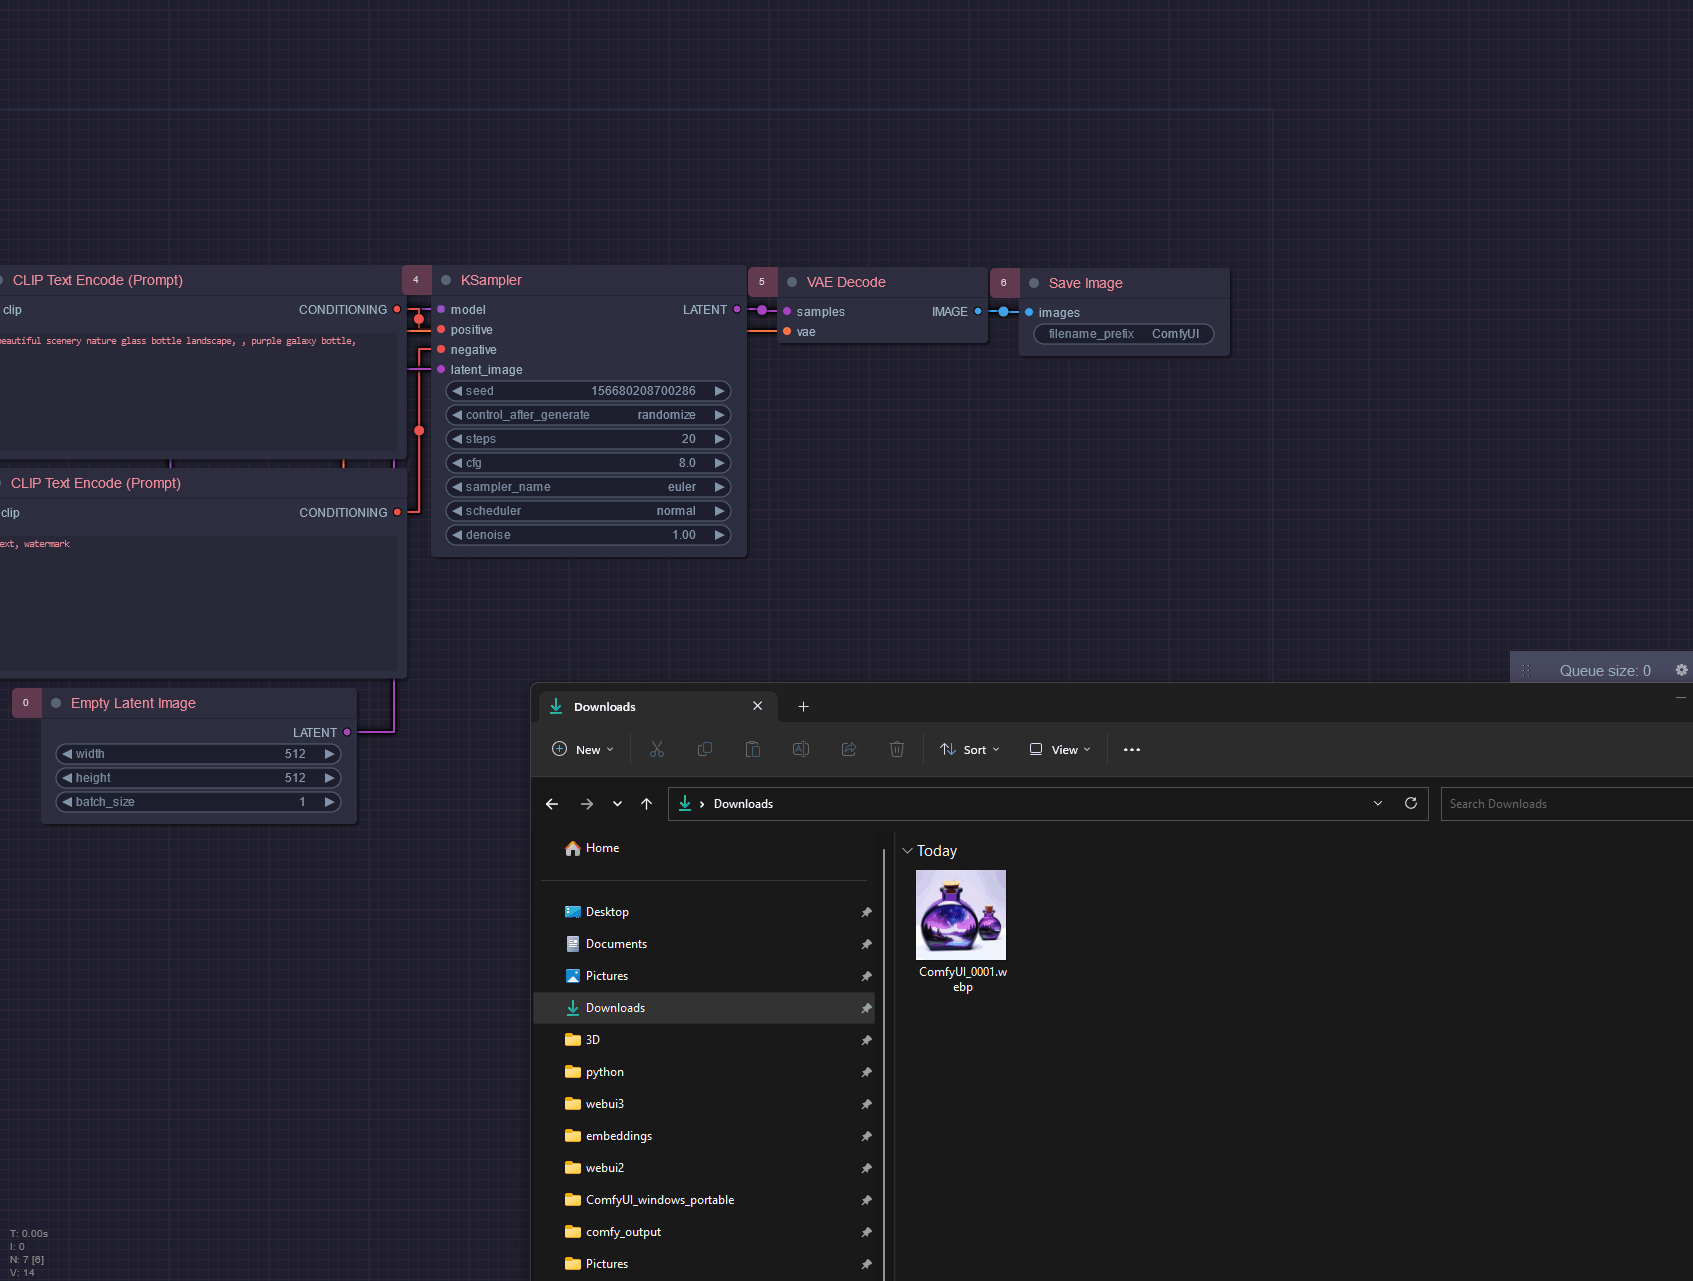Click the New button in Explorer
The height and width of the screenshot is (1281, 1693).
point(582,749)
